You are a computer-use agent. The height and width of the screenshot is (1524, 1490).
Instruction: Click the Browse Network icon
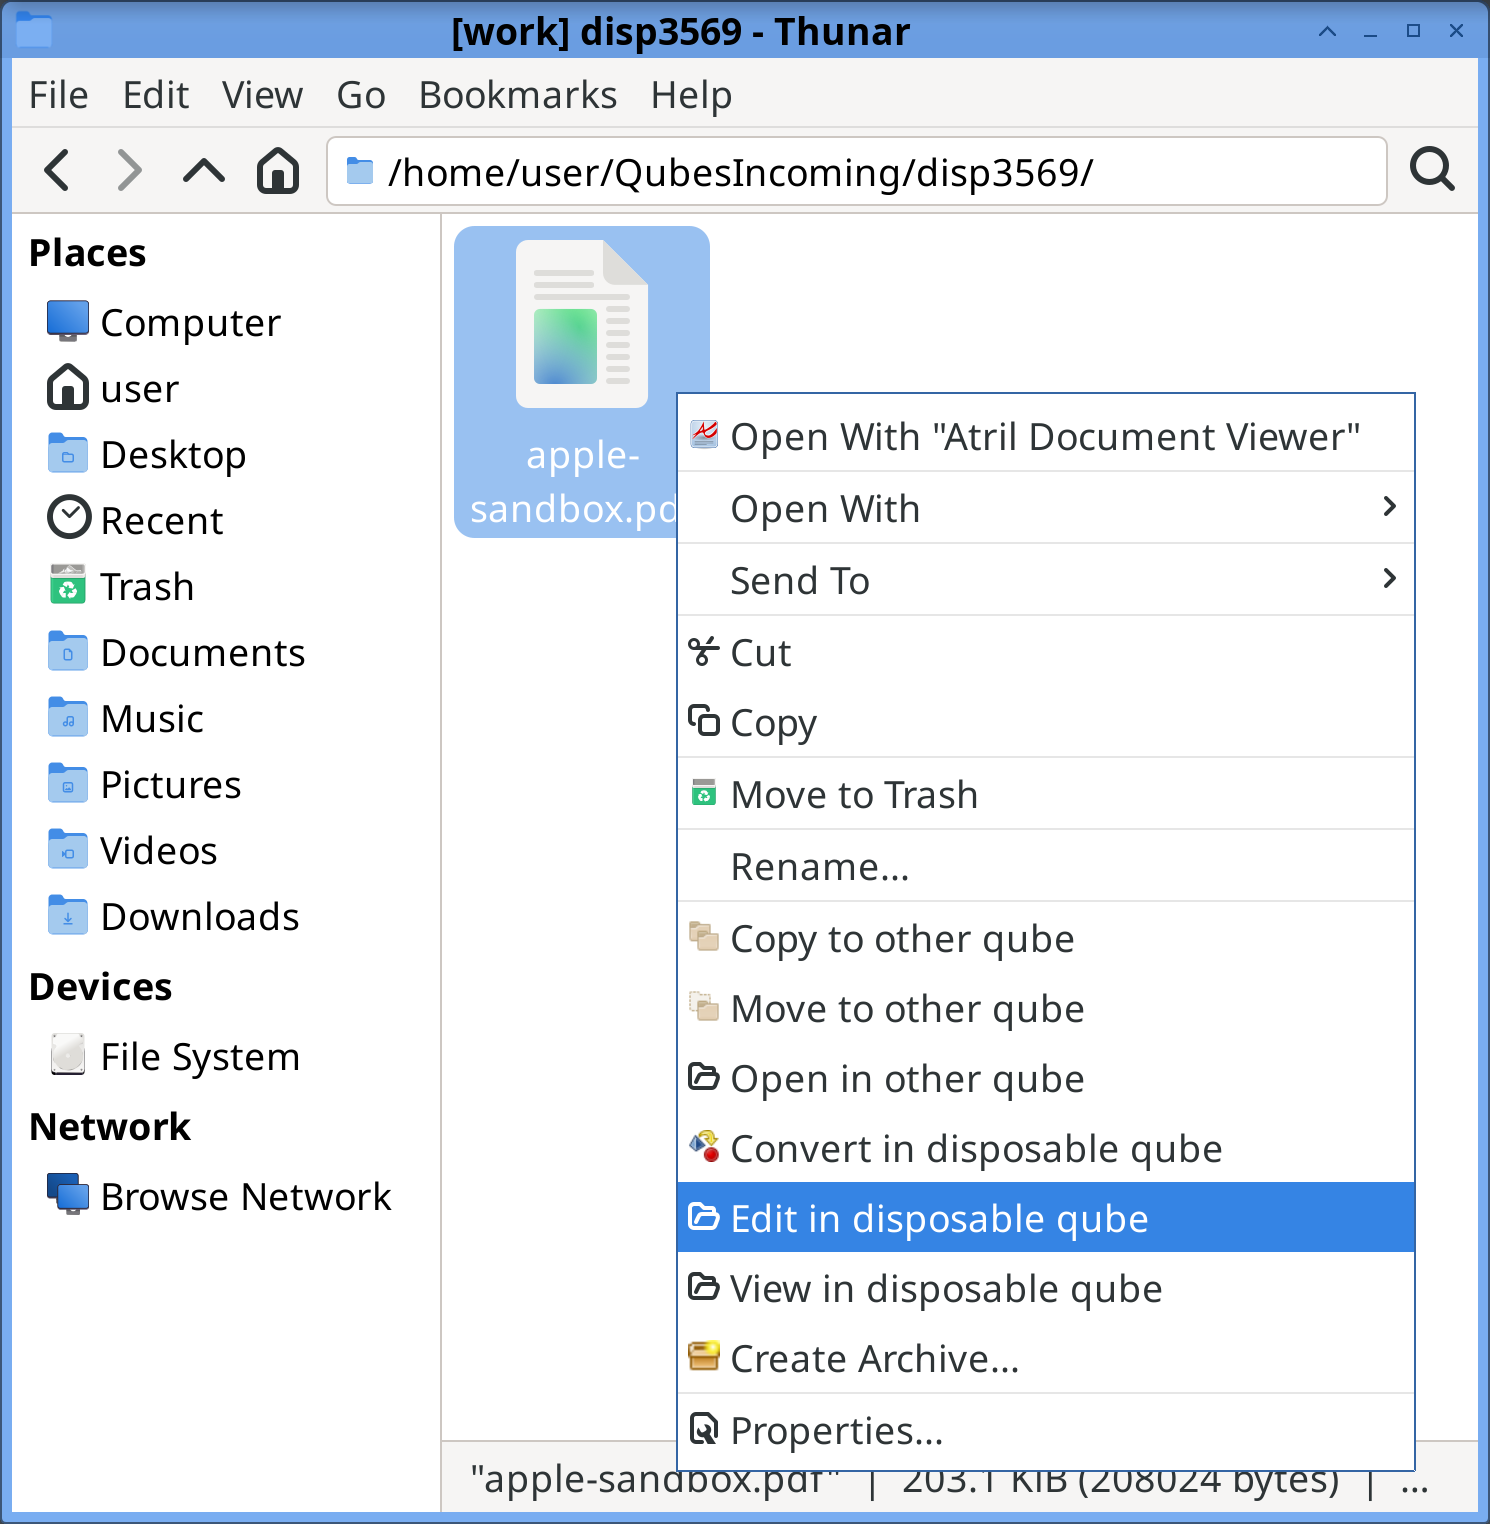(67, 1196)
